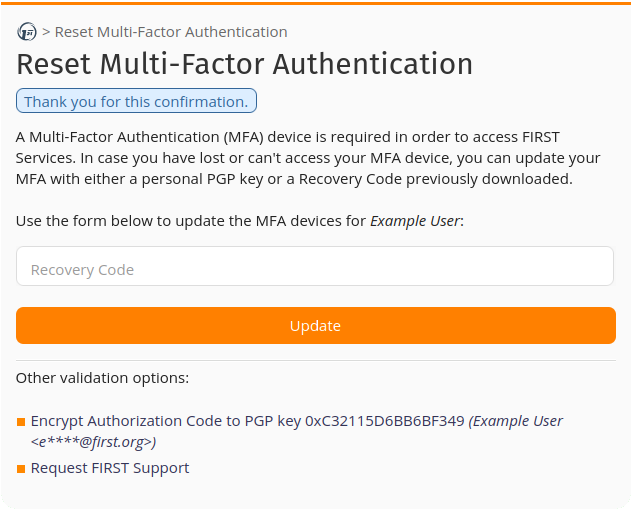
Task: Click the orange Update button
Action: coord(316,326)
